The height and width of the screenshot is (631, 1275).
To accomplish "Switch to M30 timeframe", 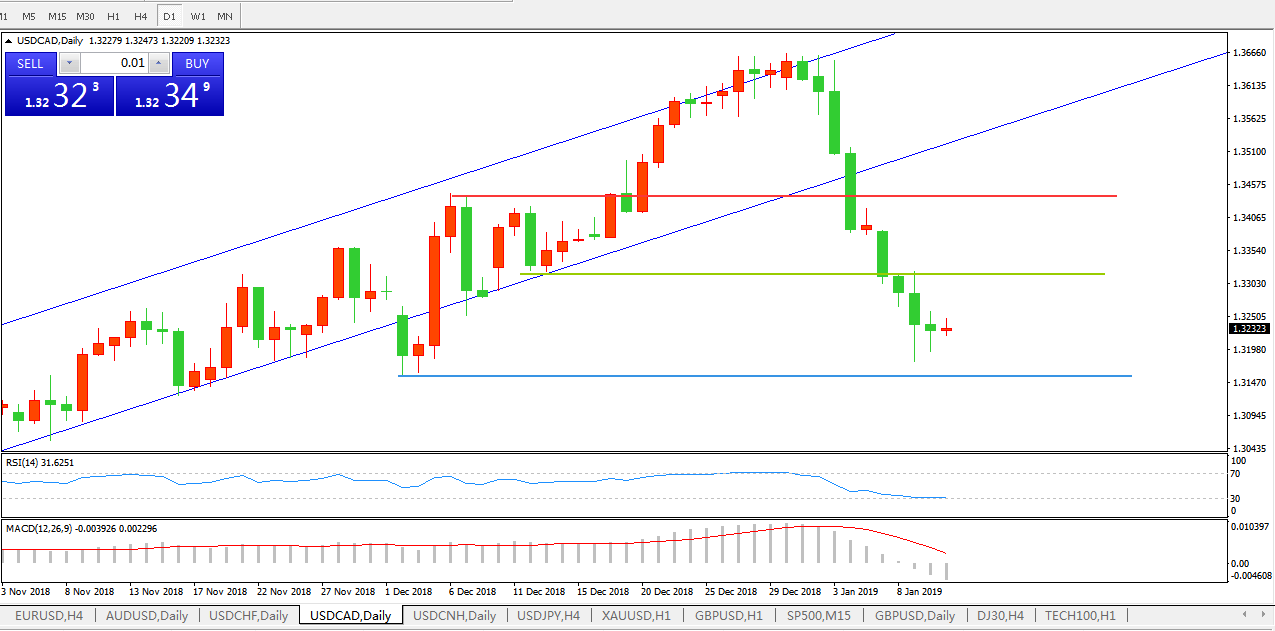I will [85, 16].
